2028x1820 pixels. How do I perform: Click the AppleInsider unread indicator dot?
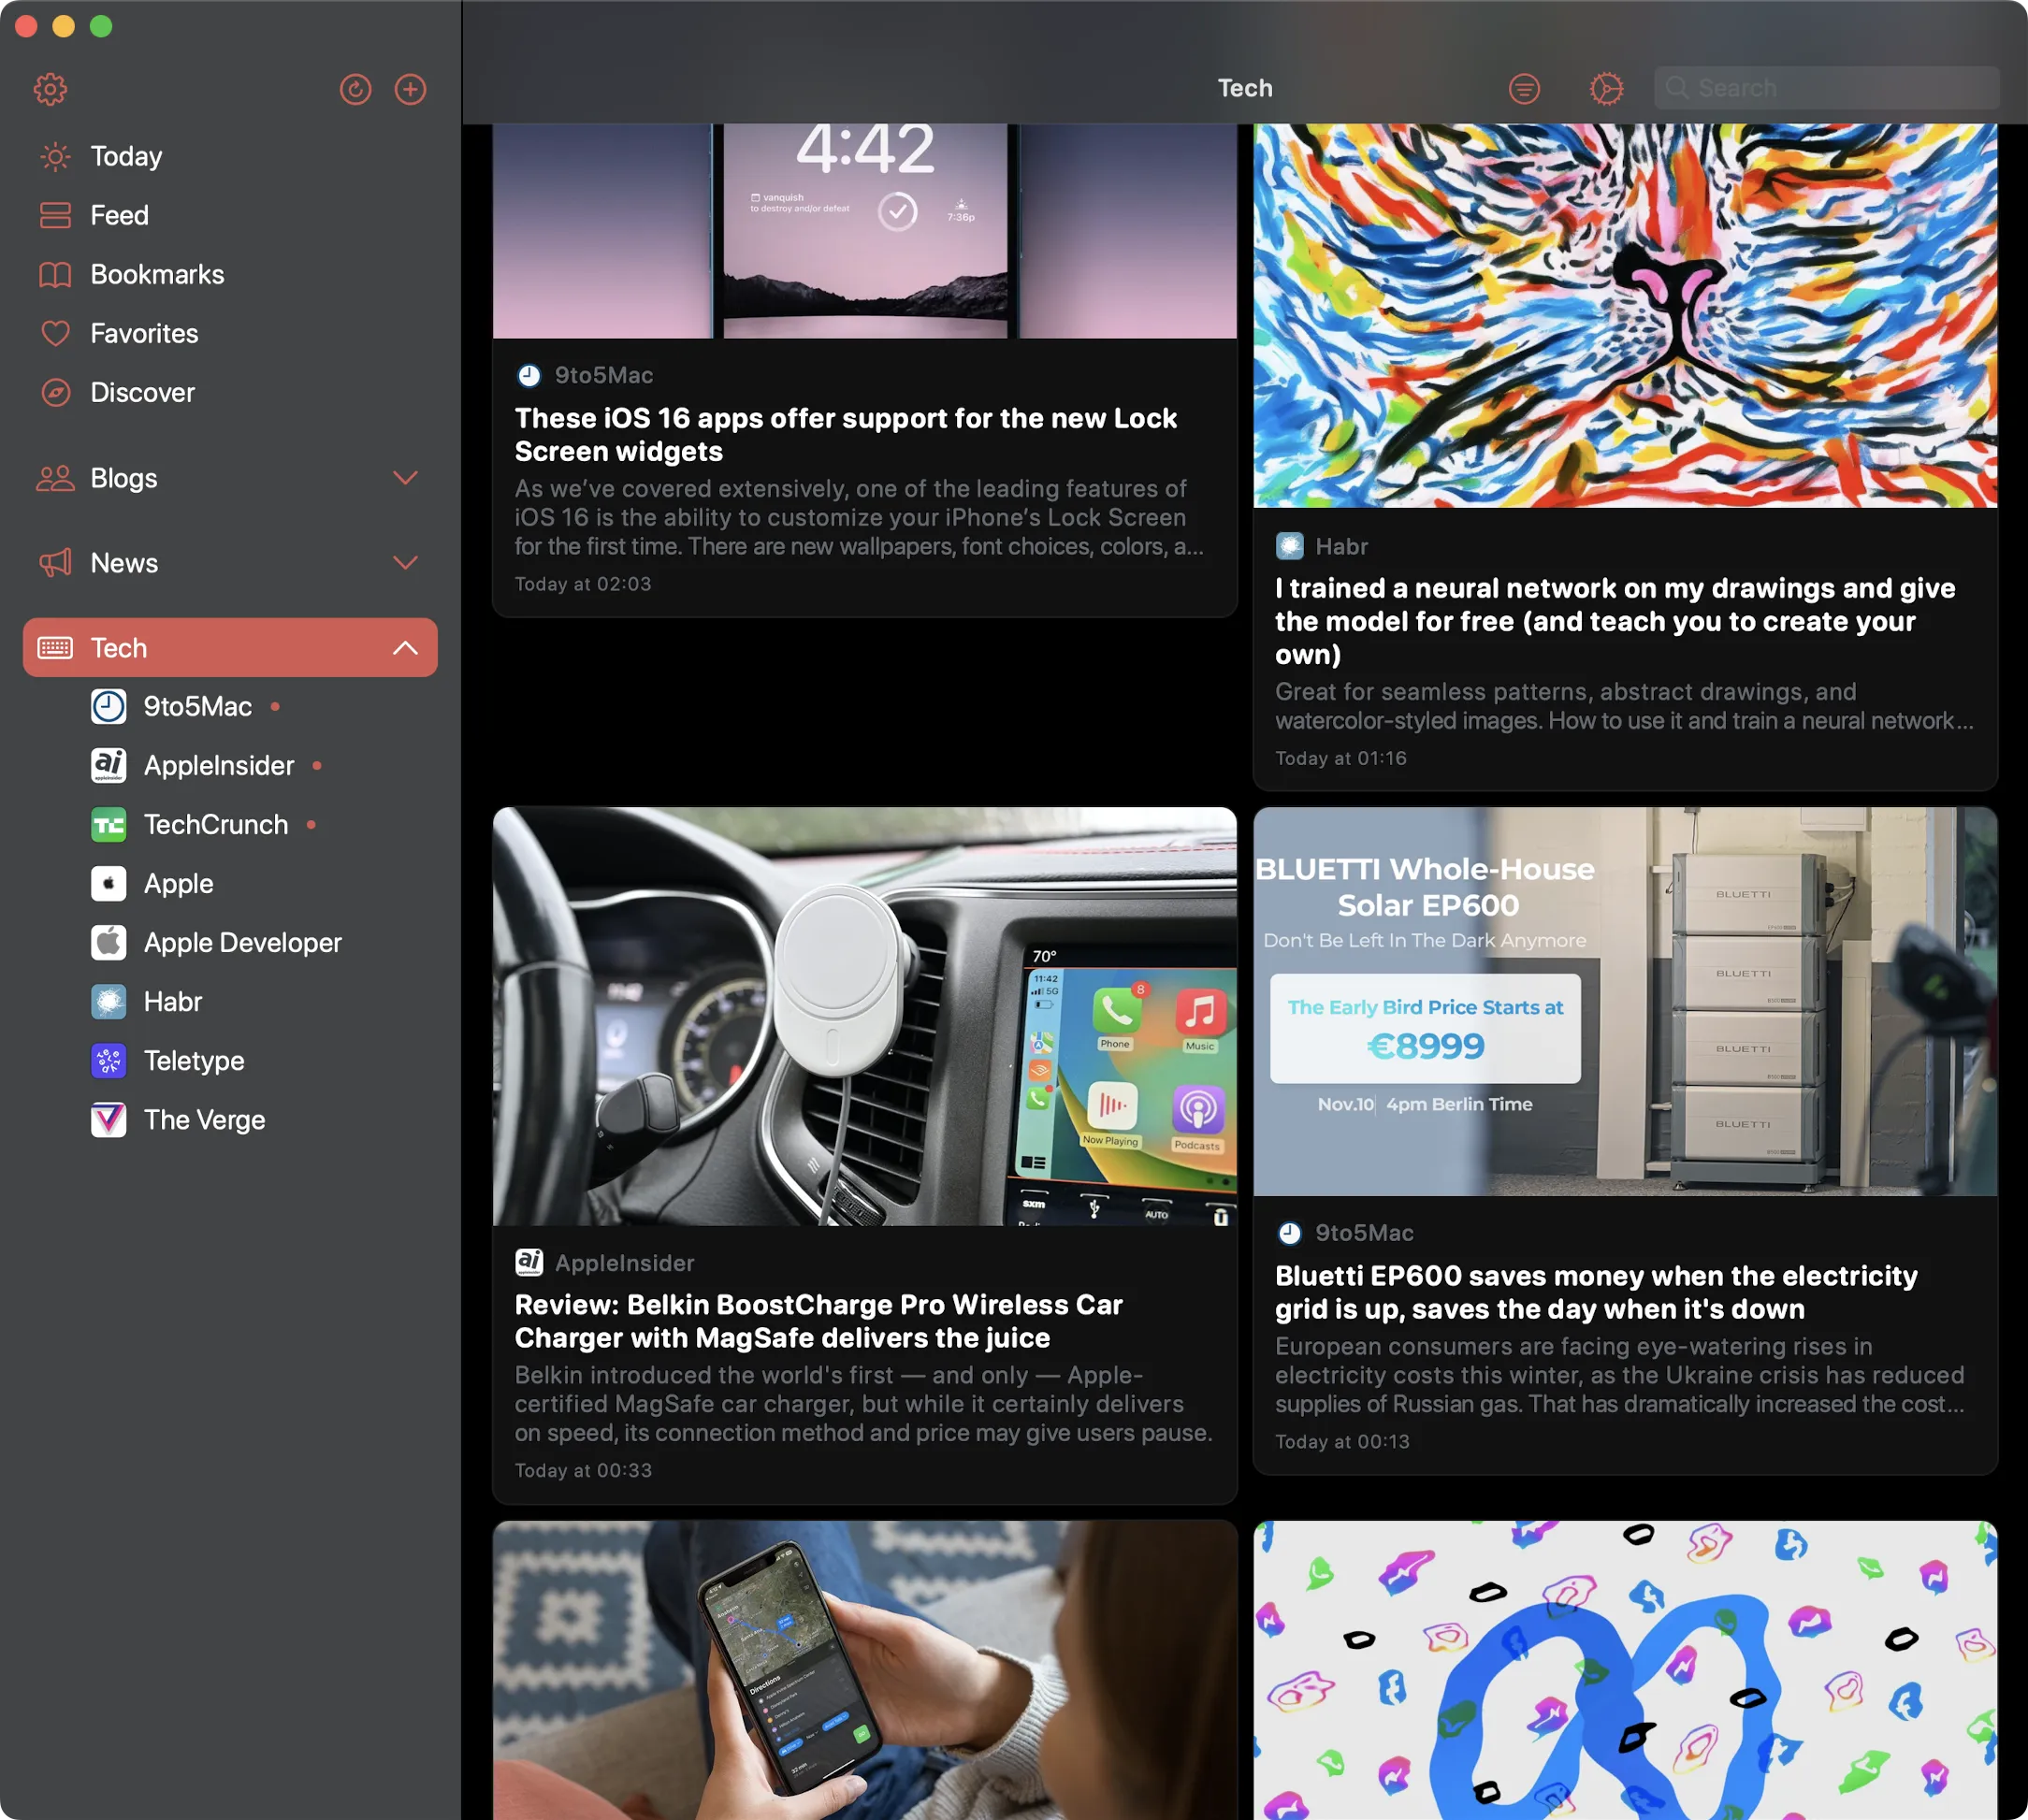(317, 766)
